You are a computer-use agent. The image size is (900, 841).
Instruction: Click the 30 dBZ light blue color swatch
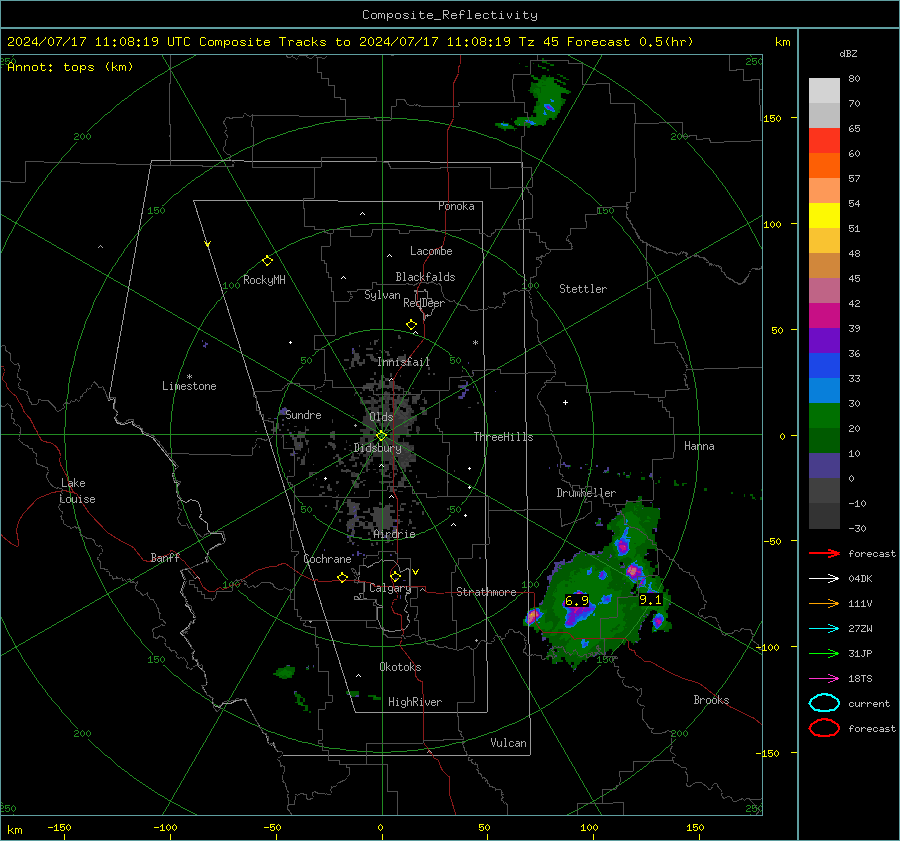tap(824, 390)
